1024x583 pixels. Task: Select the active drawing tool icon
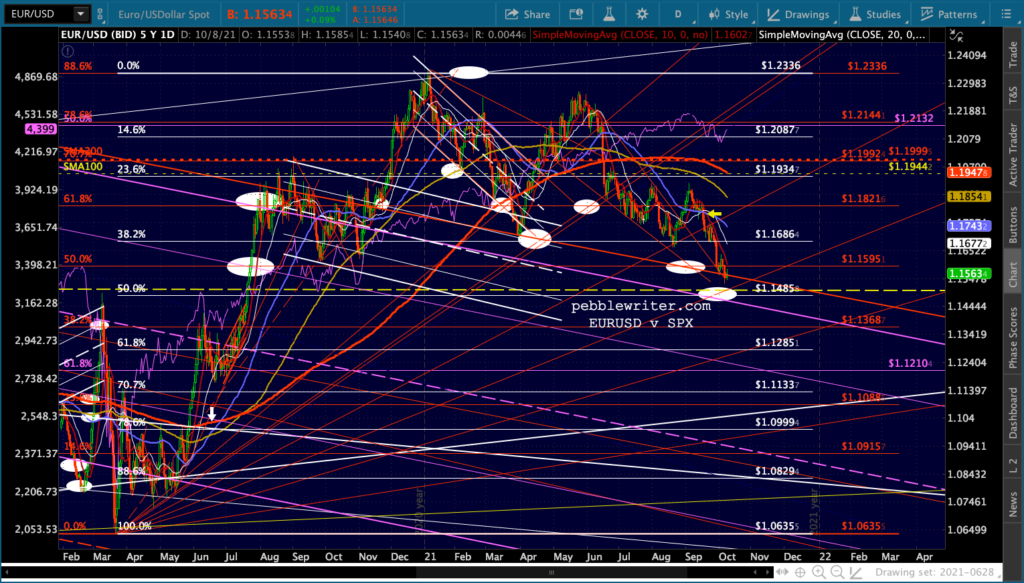pyautogui.click(x=856, y=573)
